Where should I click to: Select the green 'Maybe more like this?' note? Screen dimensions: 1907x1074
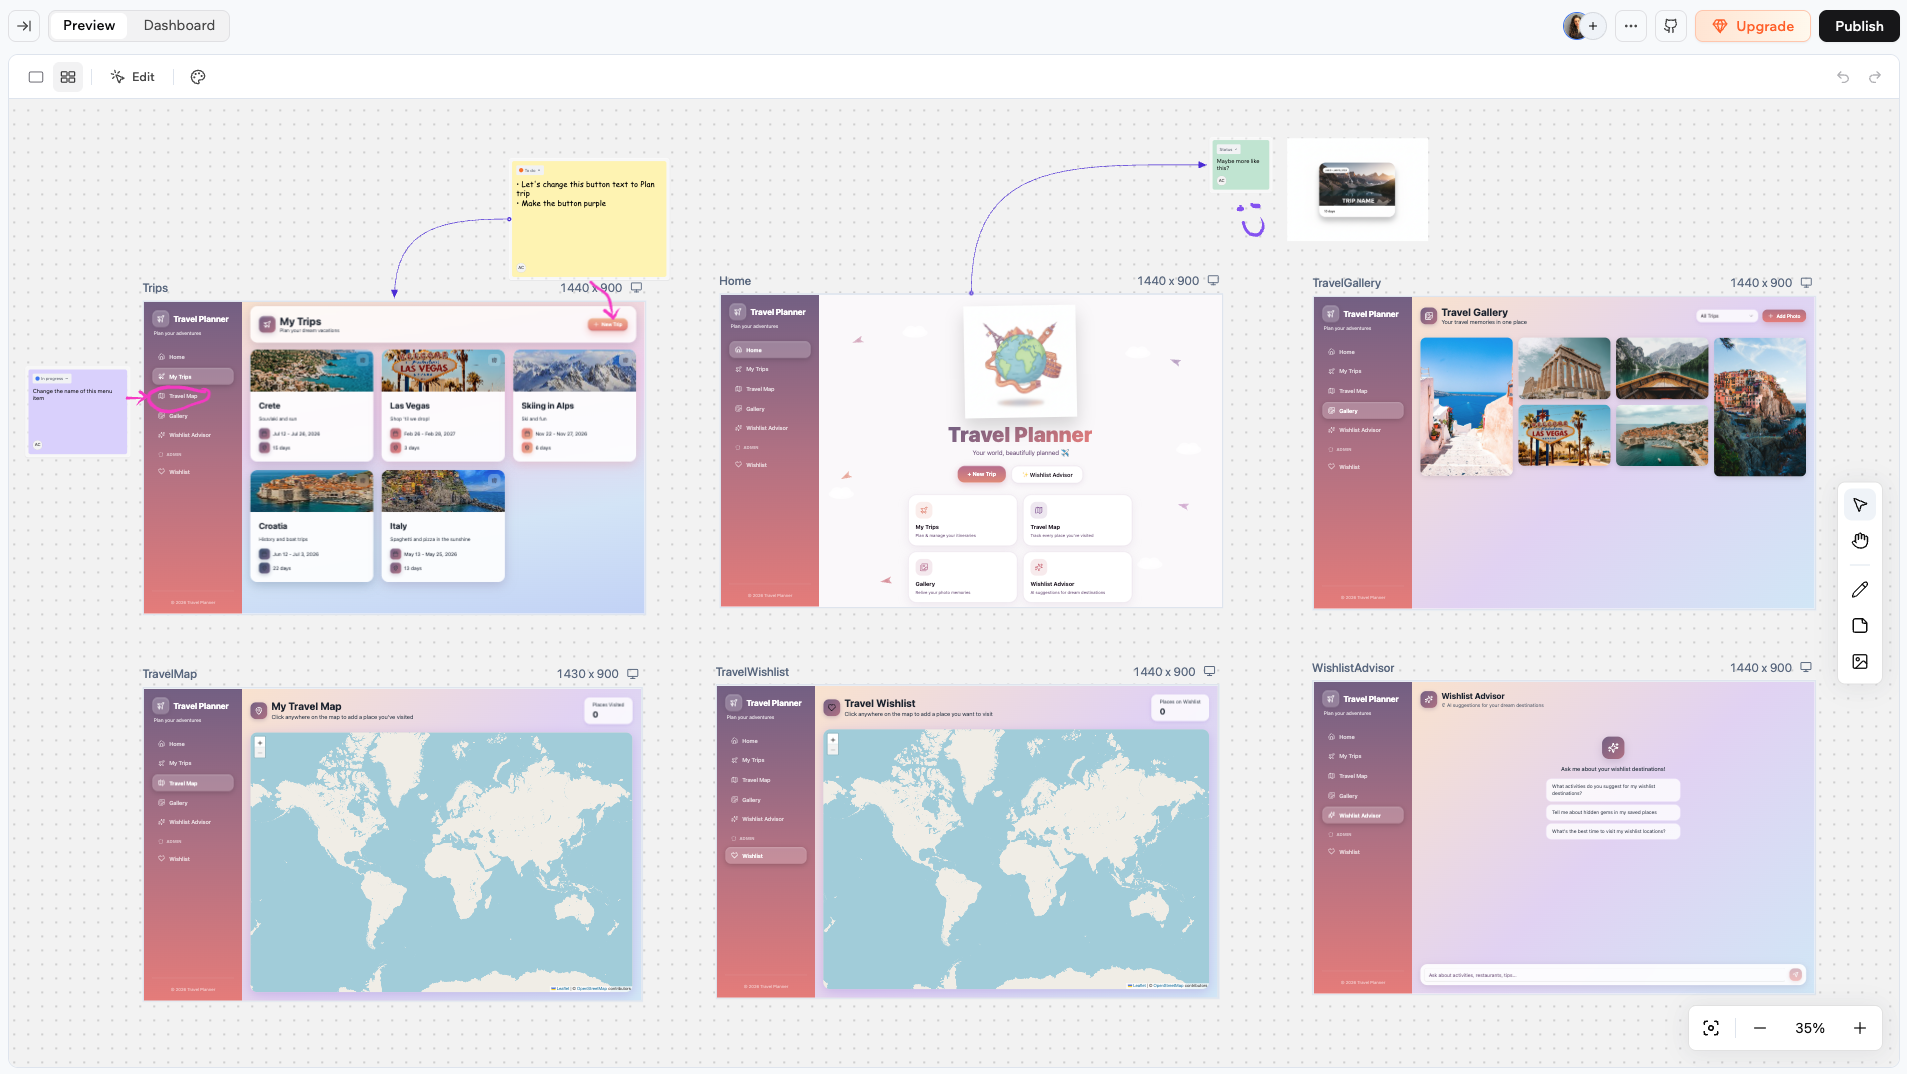click(x=1241, y=165)
